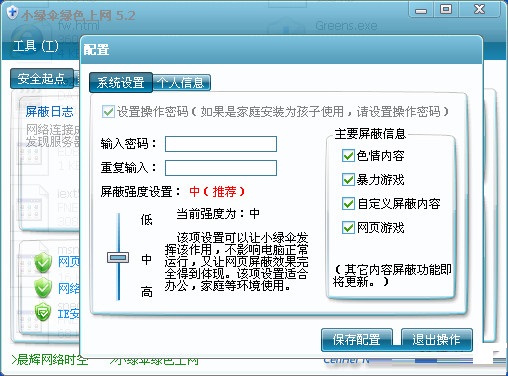The image size is (508, 376).
Task: Minimize the 小绿伞 main window
Action: [421, 10]
